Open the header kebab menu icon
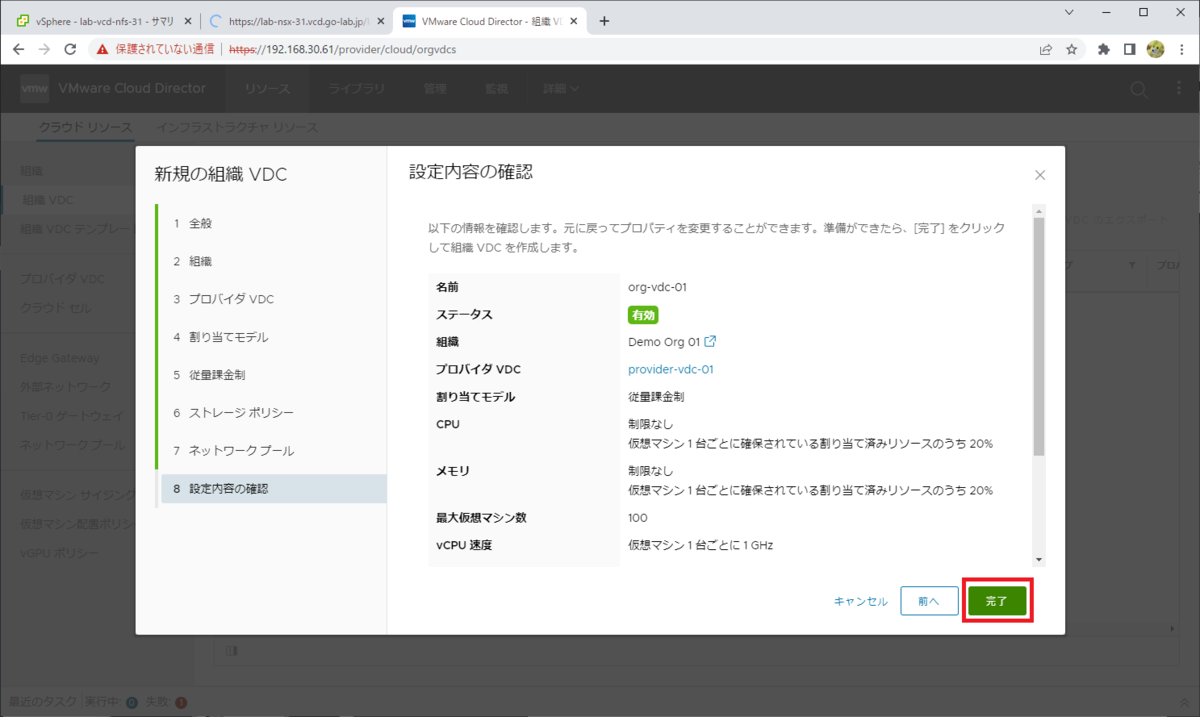1200x717 pixels. click(1180, 89)
